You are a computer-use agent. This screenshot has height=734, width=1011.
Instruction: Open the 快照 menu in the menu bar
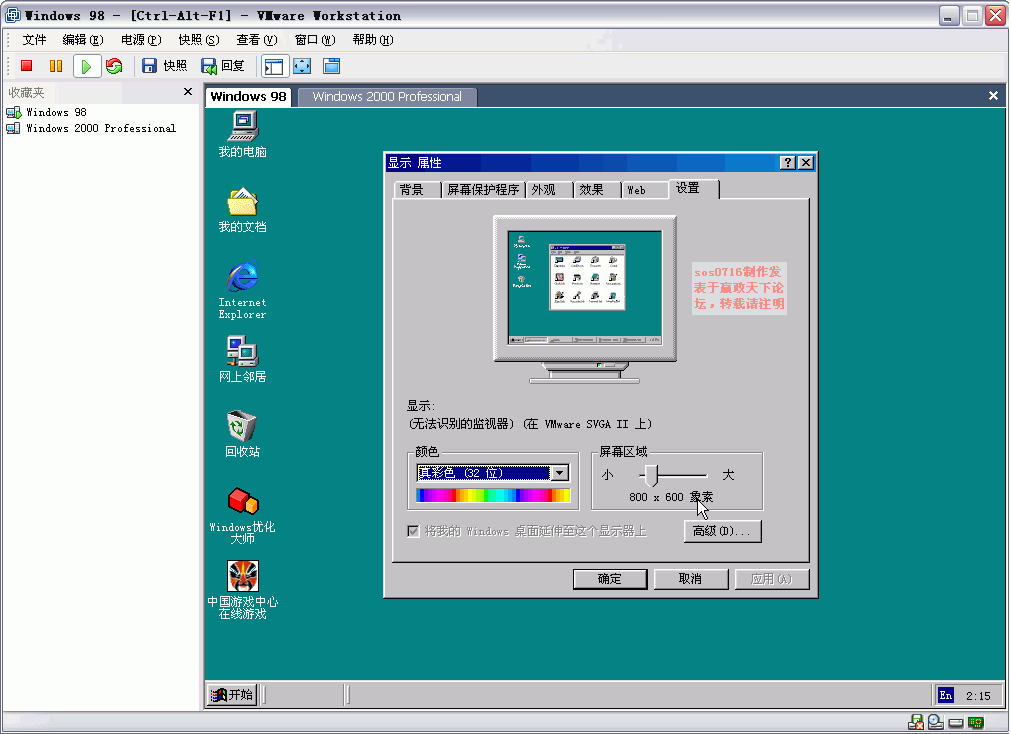pyautogui.click(x=199, y=40)
